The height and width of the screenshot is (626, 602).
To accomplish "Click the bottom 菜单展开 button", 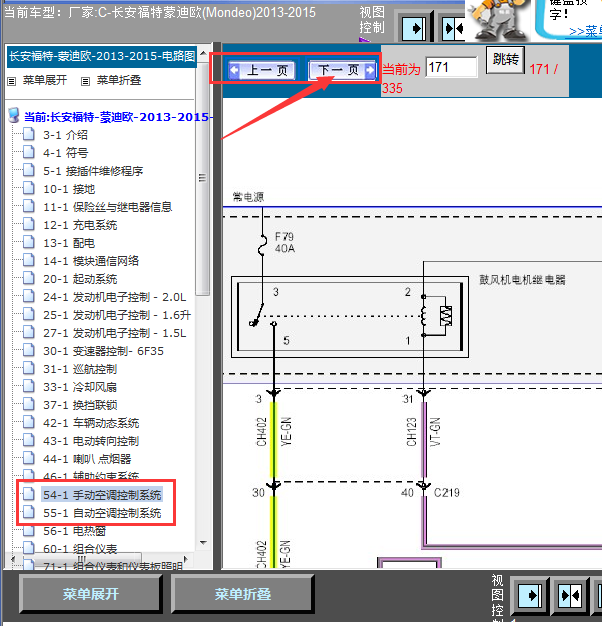I will pos(91,594).
